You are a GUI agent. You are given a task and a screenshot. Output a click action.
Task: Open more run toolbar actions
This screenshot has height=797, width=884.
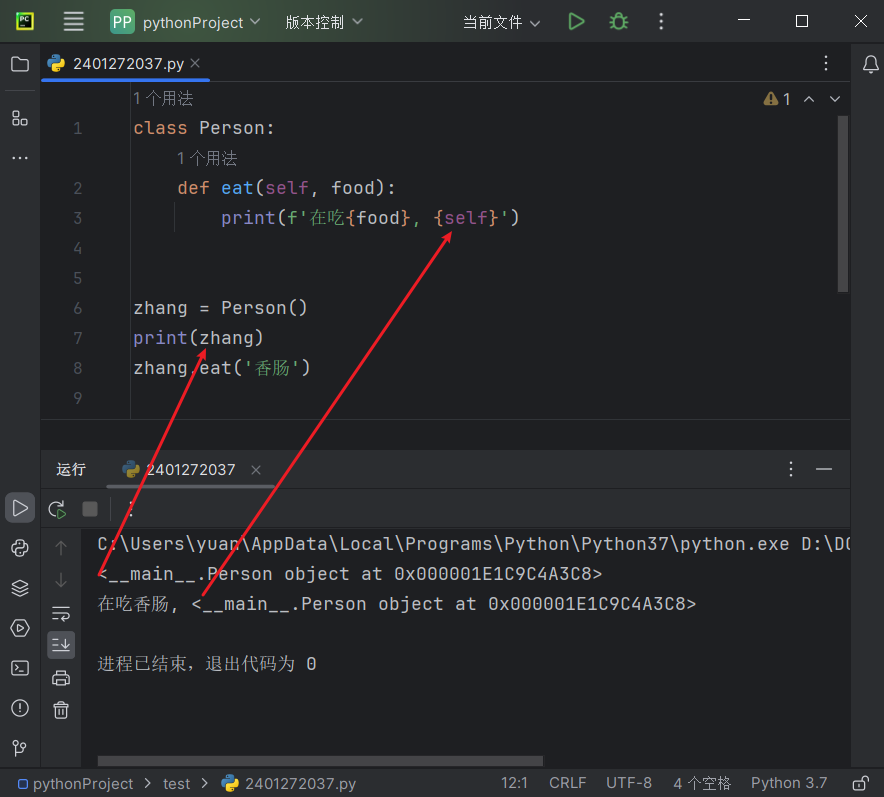pyautogui.click(x=131, y=510)
